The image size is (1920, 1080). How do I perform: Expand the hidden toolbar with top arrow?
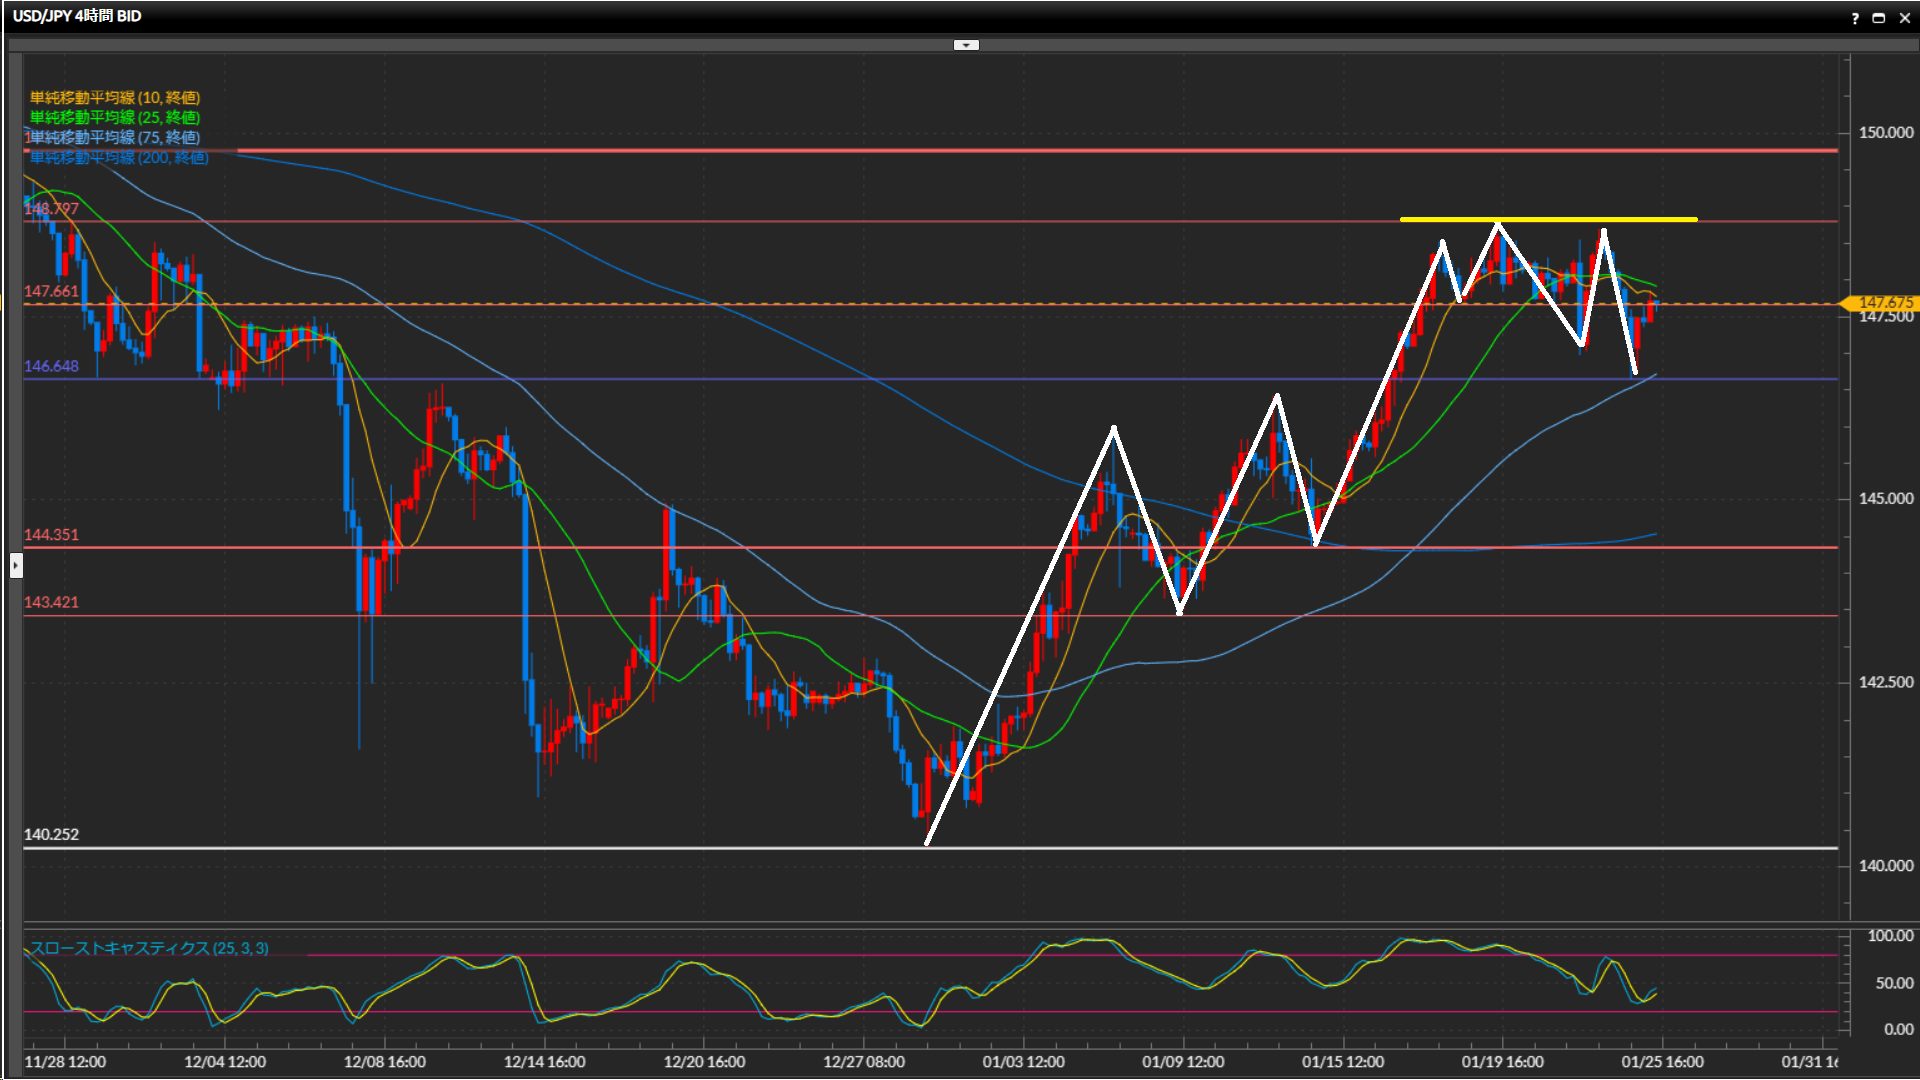point(966,45)
